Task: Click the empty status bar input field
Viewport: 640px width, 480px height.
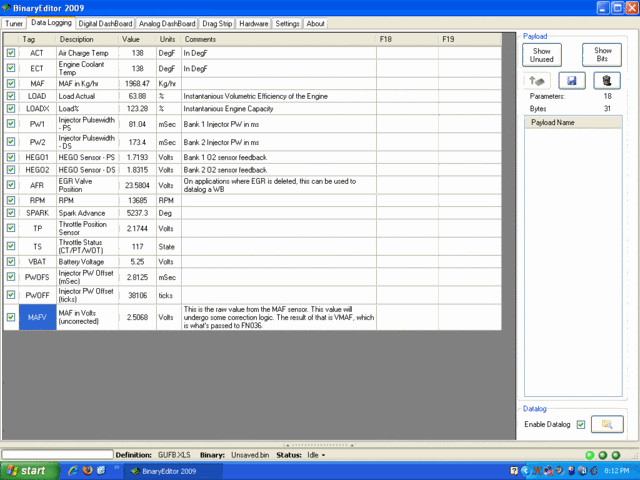Action: pyautogui.click(x=57, y=455)
